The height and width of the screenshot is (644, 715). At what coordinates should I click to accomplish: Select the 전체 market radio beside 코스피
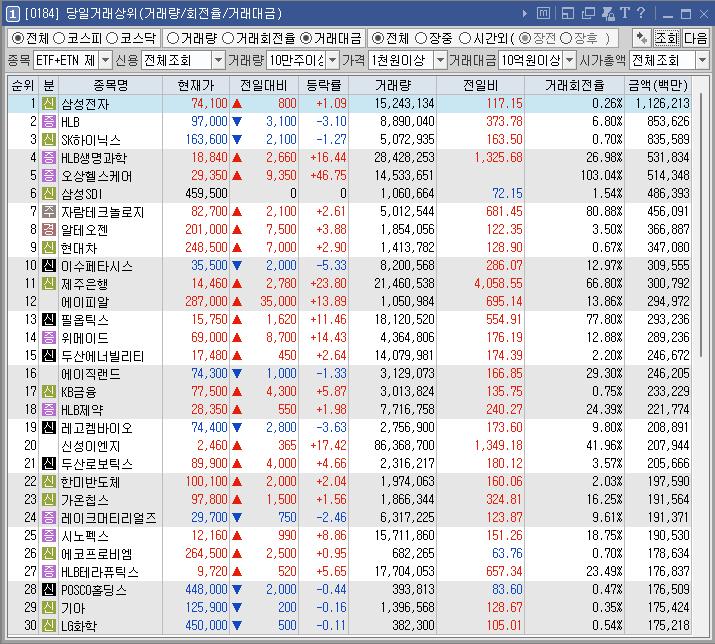click(x=17, y=38)
